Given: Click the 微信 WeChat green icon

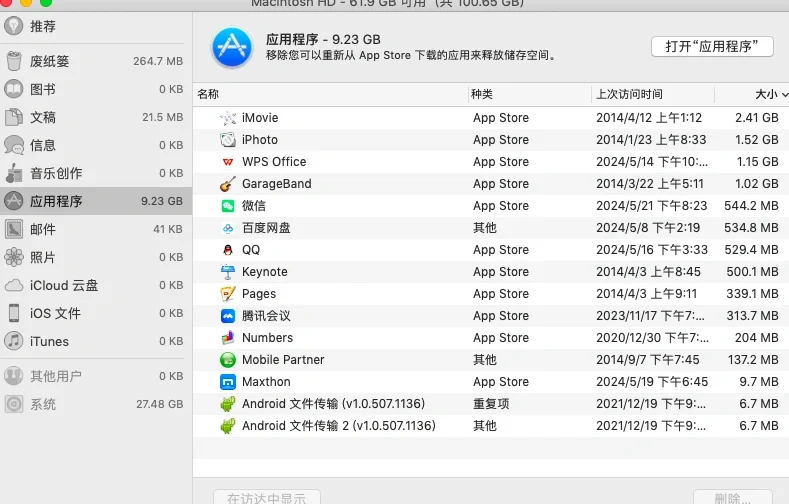Looking at the screenshot, I should click(x=228, y=206).
